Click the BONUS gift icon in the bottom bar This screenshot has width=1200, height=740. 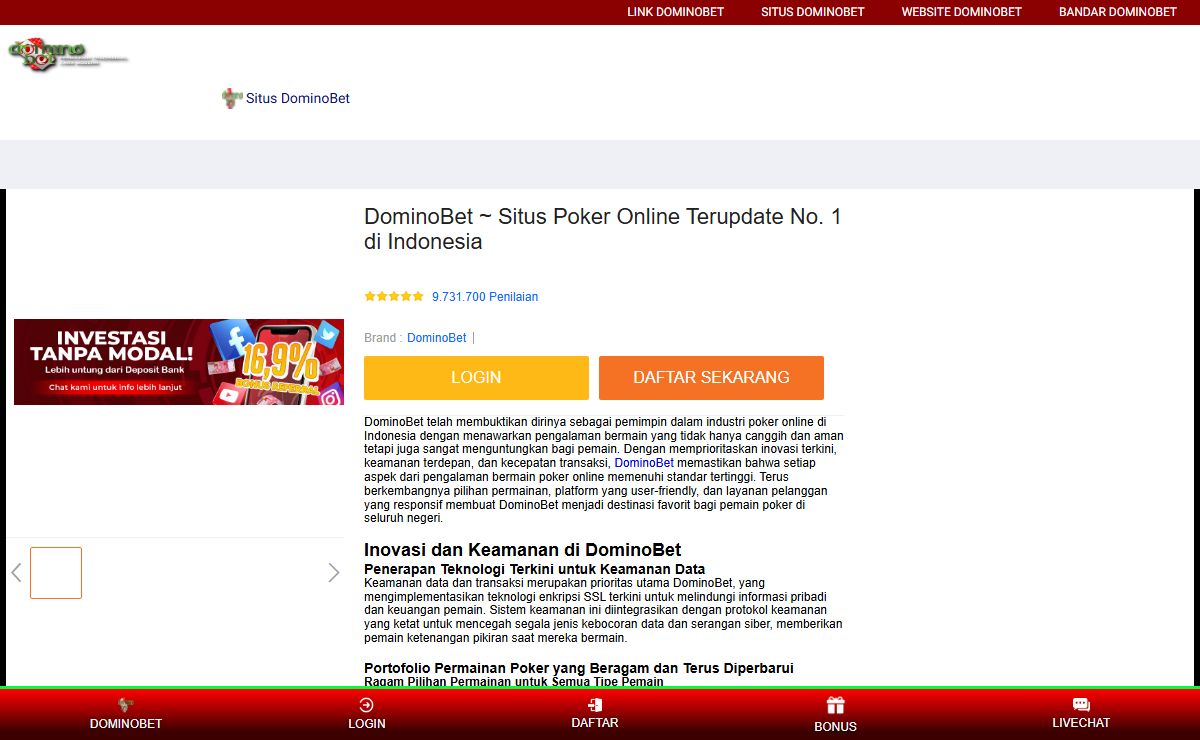pyautogui.click(x=835, y=706)
